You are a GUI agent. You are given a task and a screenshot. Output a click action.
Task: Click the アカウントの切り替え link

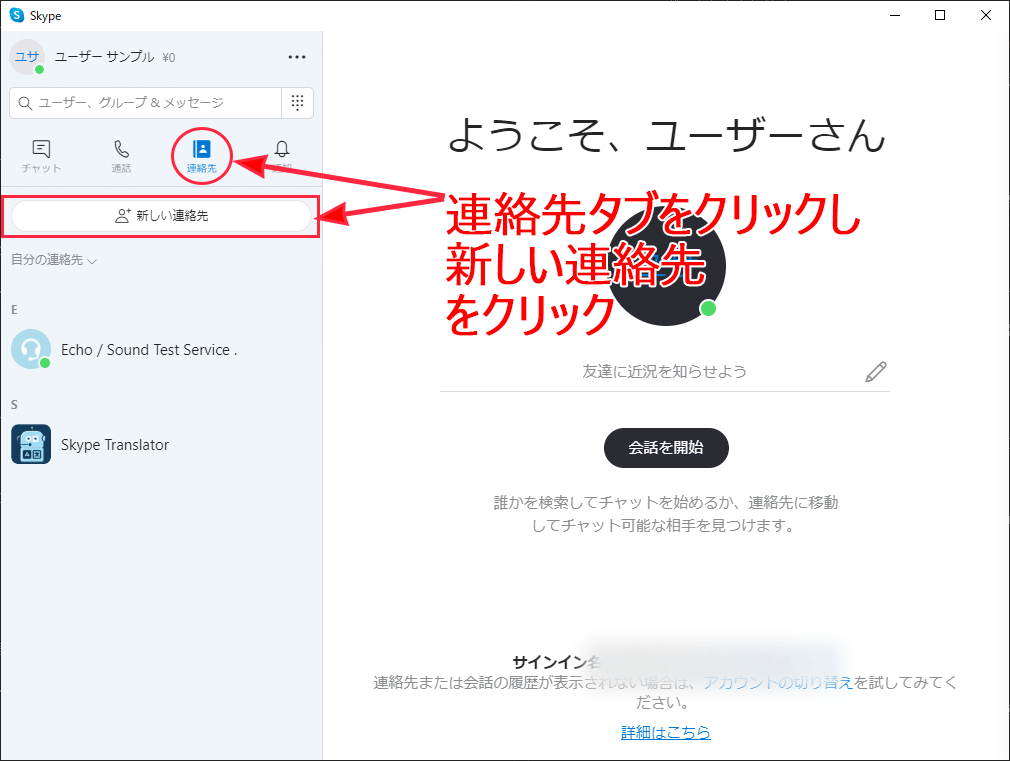tap(777, 683)
